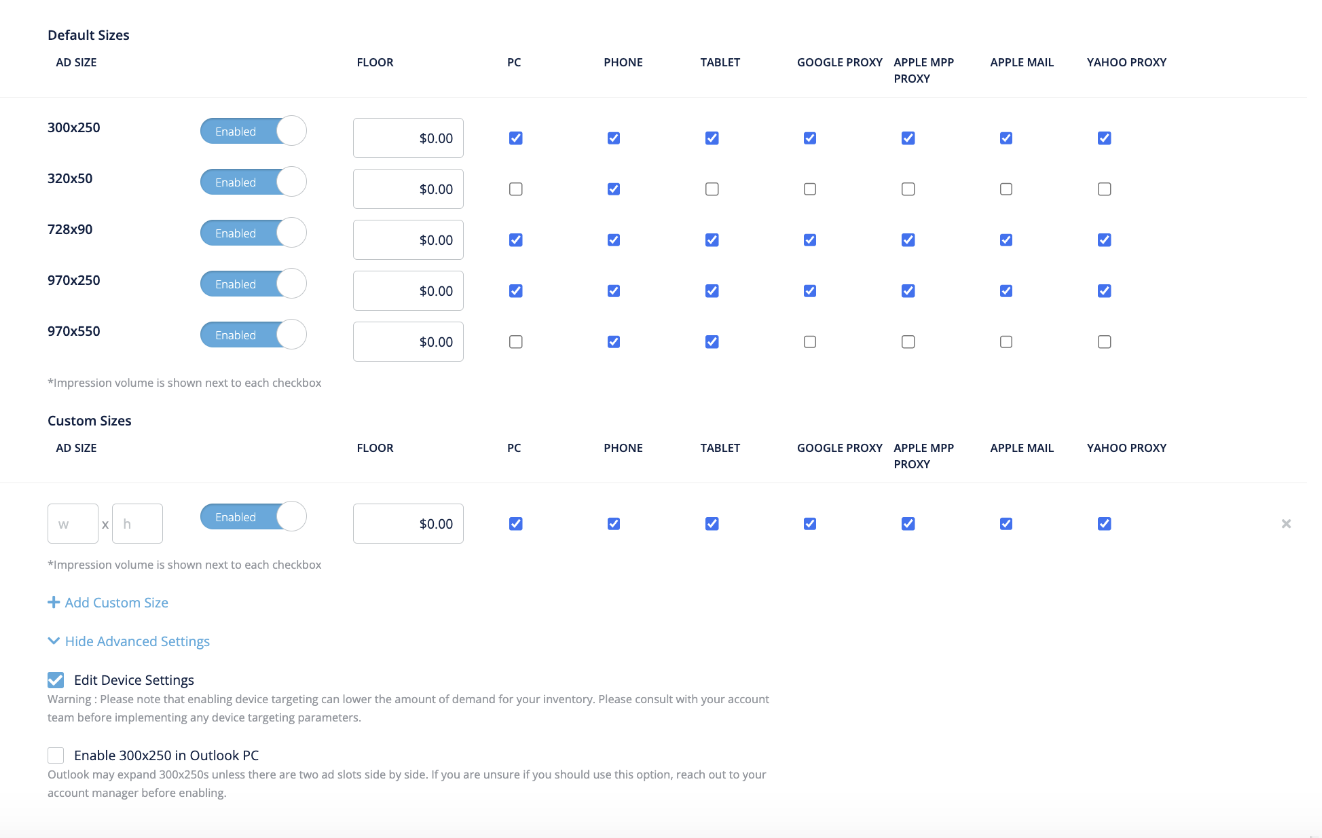Viewport: 1322px width, 838px height.
Task: Uncheck Phone for the 300x250 size
Action: pos(613,138)
